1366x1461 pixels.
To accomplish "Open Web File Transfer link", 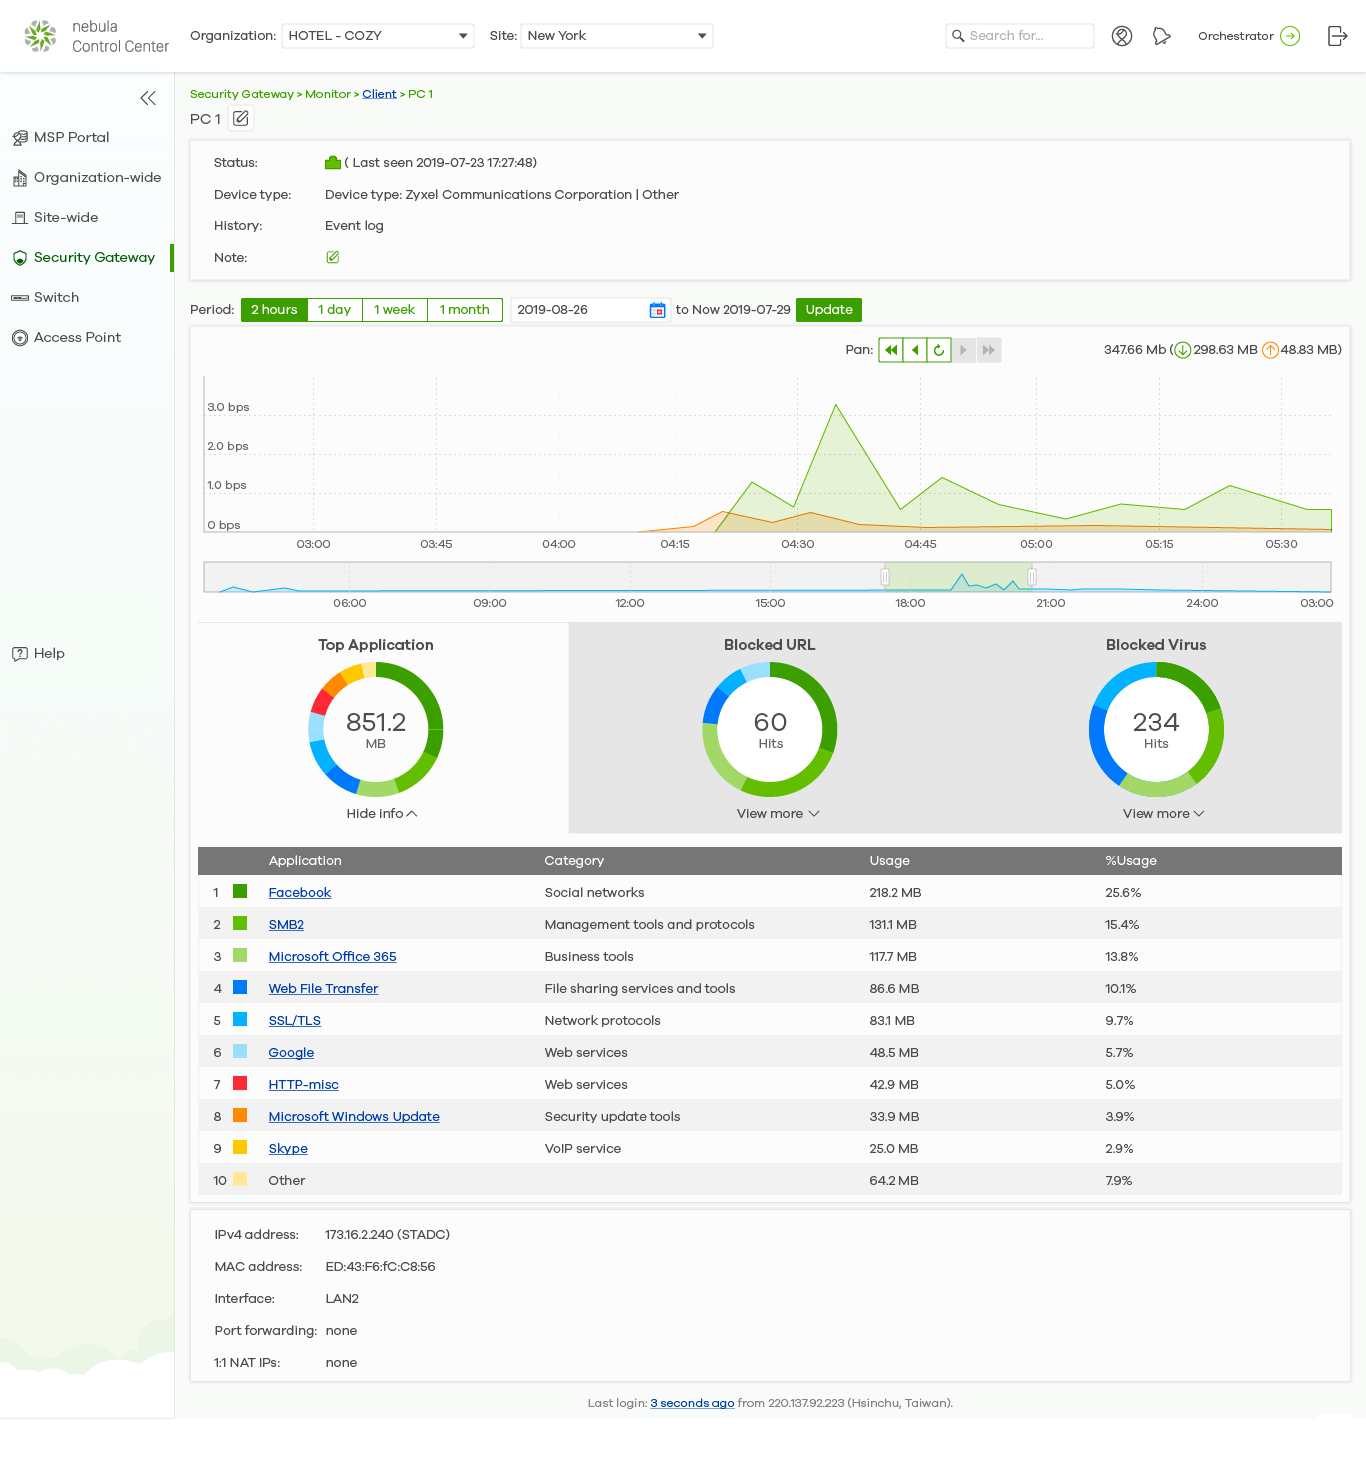I will pos(323,989).
